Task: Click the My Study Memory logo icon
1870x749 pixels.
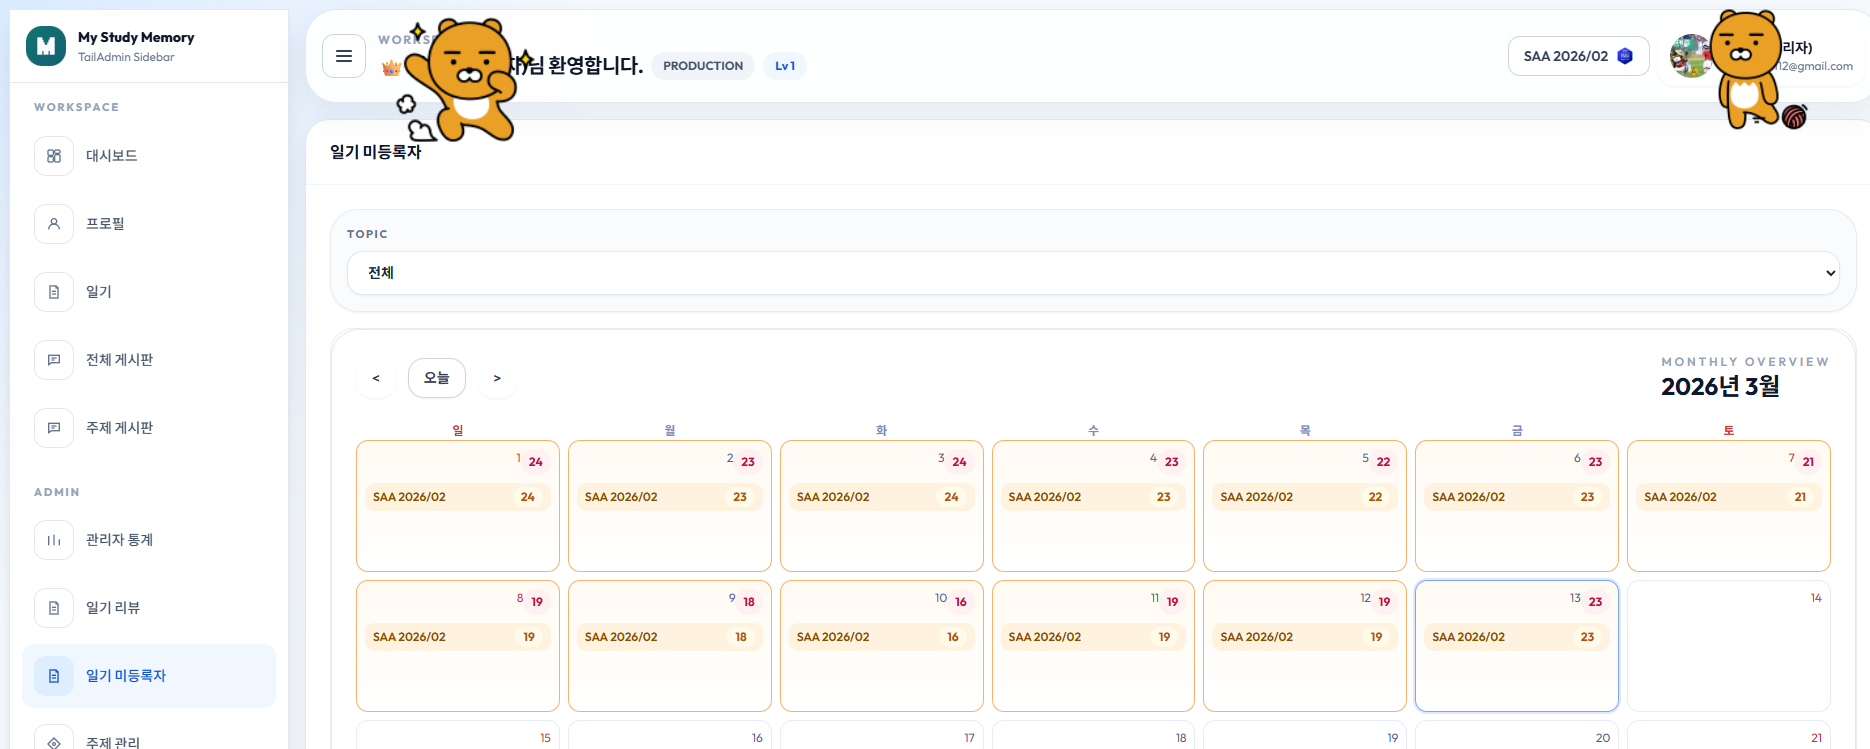Action: point(46,46)
